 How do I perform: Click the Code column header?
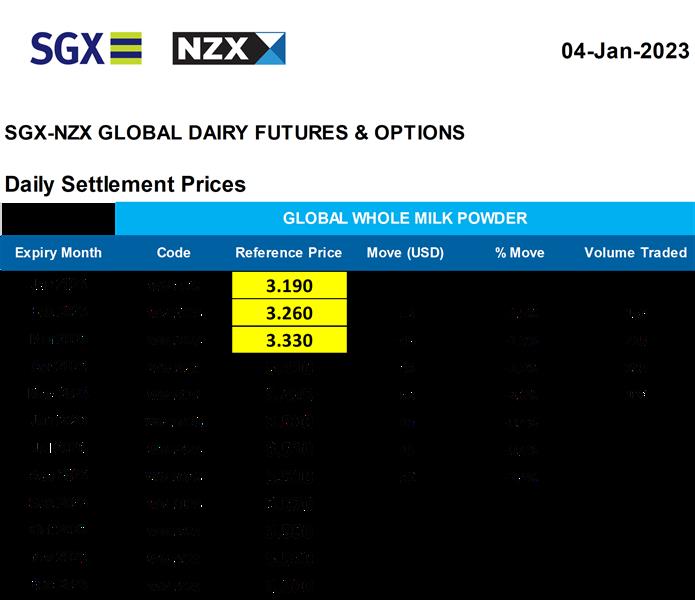173,253
